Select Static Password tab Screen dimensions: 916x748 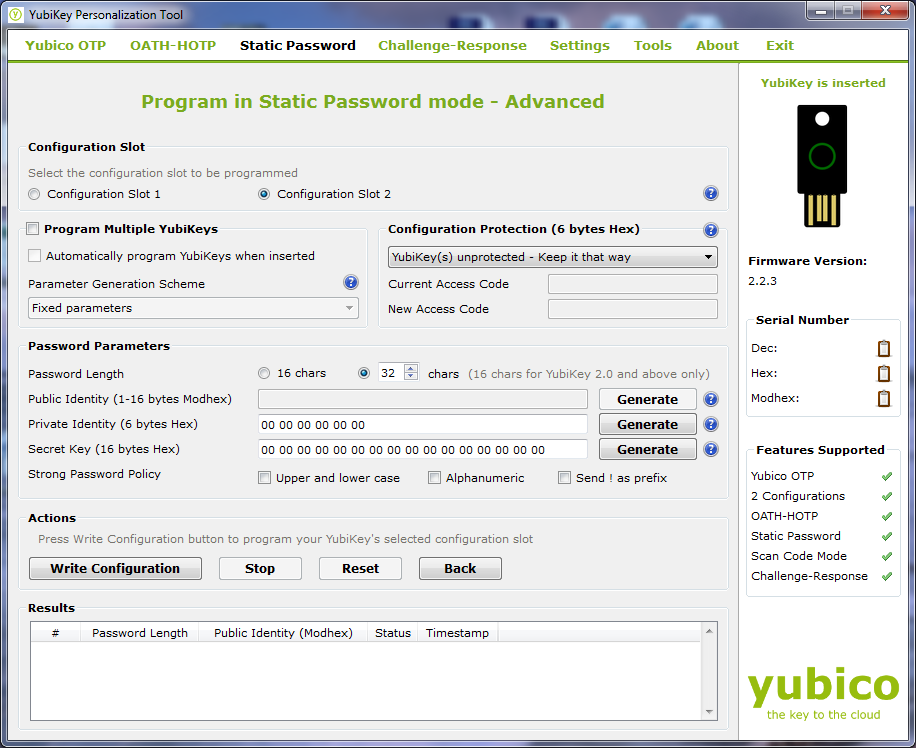(297, 46)
